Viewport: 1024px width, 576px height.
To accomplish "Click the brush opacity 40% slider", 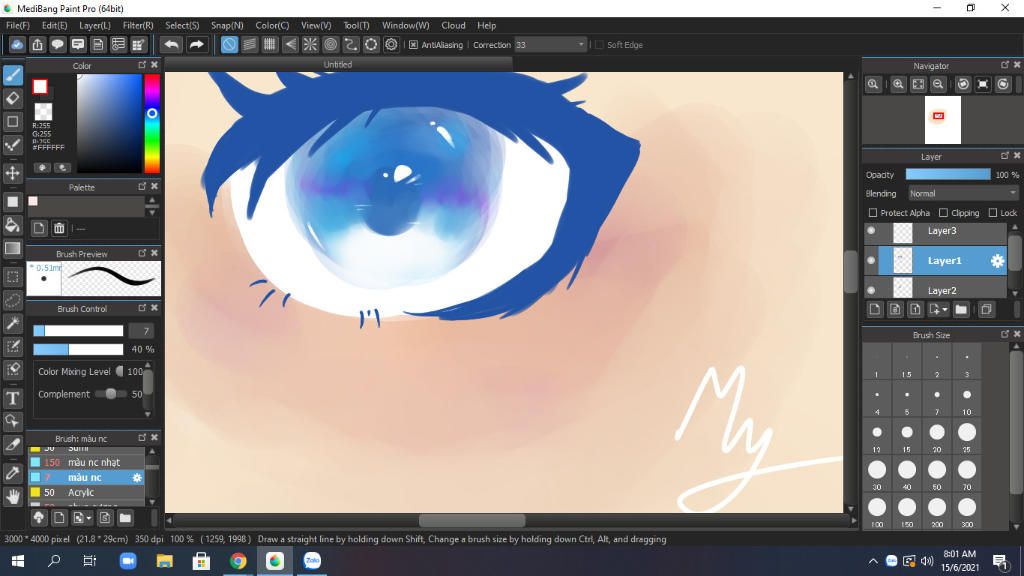I will (x=78, y=349).
